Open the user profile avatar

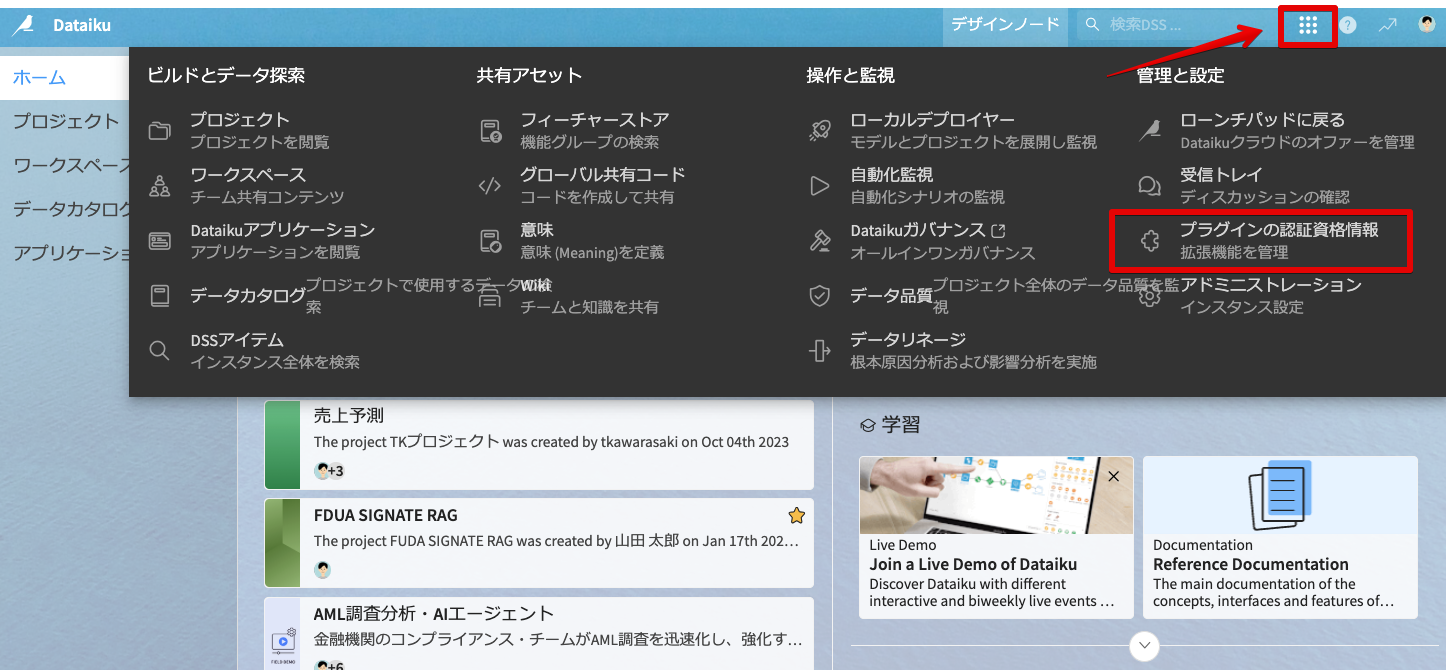(x=1427, y=24)
